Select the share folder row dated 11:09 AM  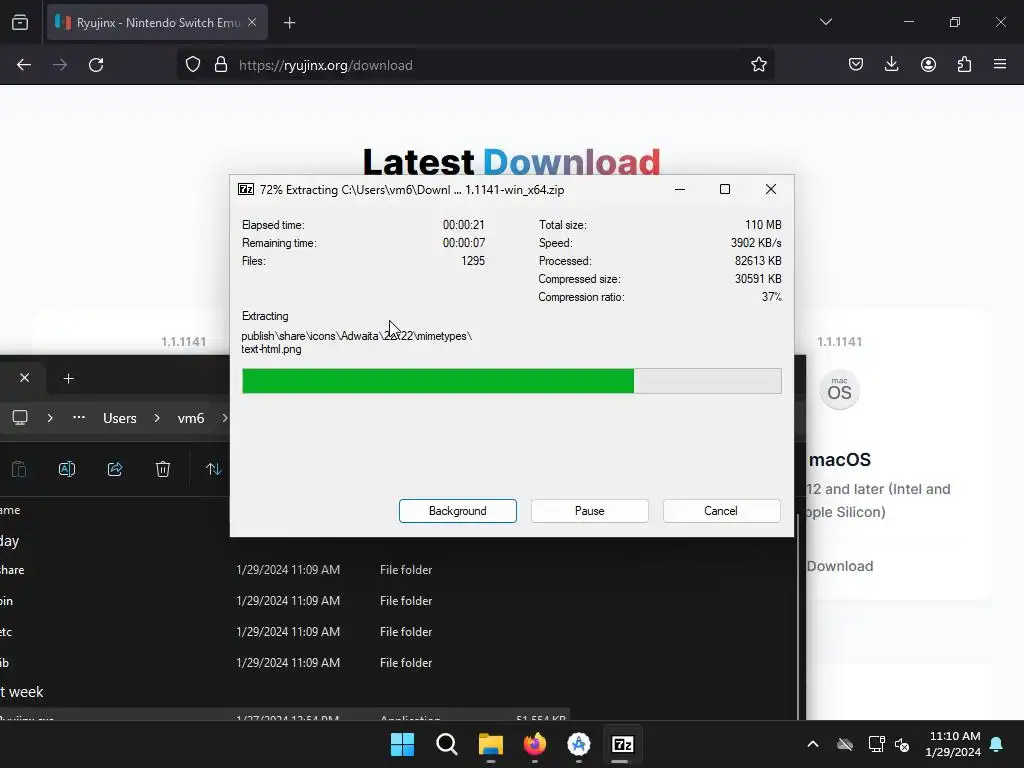click(285, 569)
